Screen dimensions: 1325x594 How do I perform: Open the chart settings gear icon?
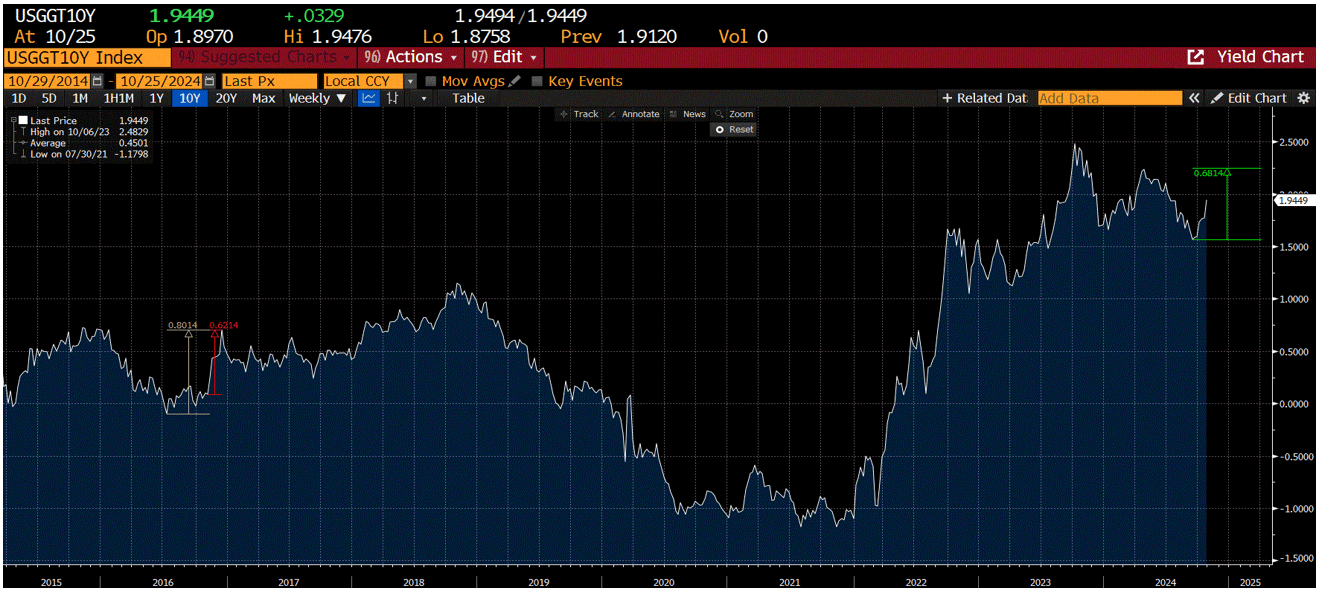(x=1302, y=97)
